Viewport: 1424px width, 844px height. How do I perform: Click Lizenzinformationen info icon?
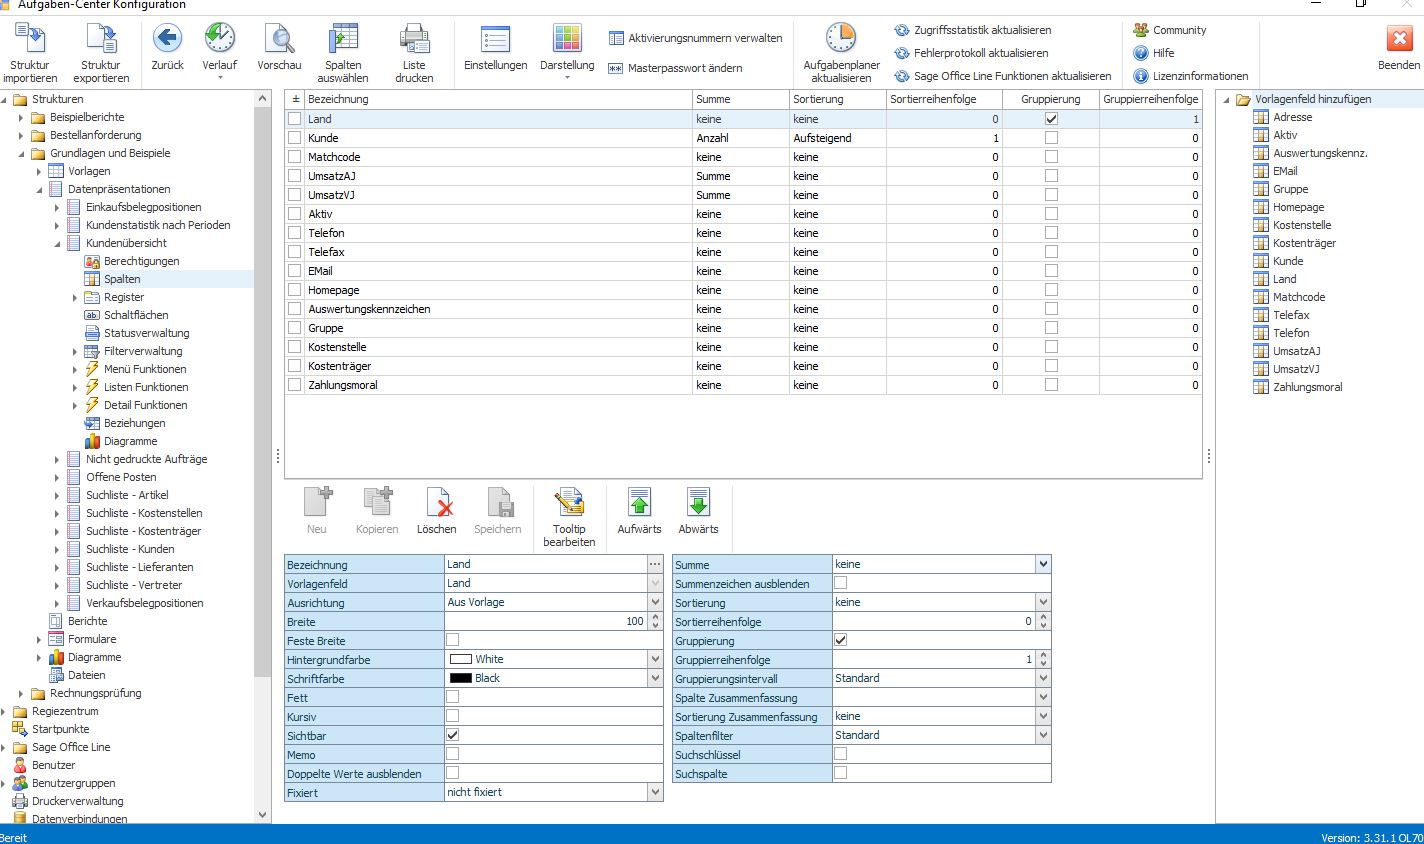coord(1141,76)
